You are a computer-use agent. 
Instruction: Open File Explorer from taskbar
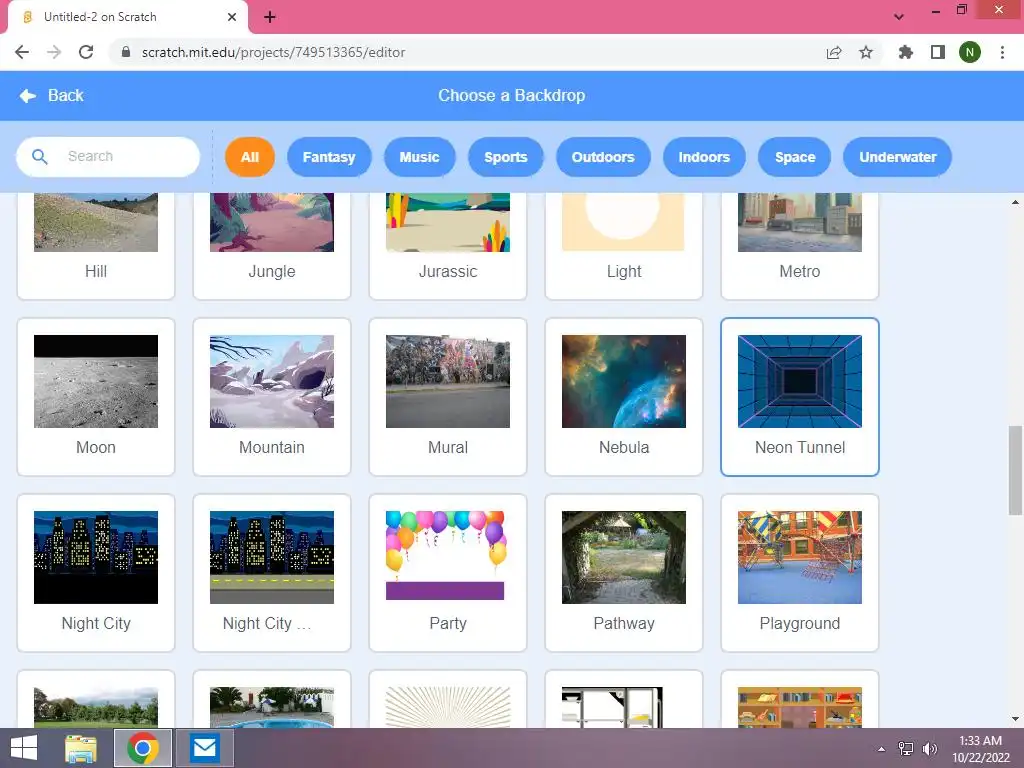point(81,748)
